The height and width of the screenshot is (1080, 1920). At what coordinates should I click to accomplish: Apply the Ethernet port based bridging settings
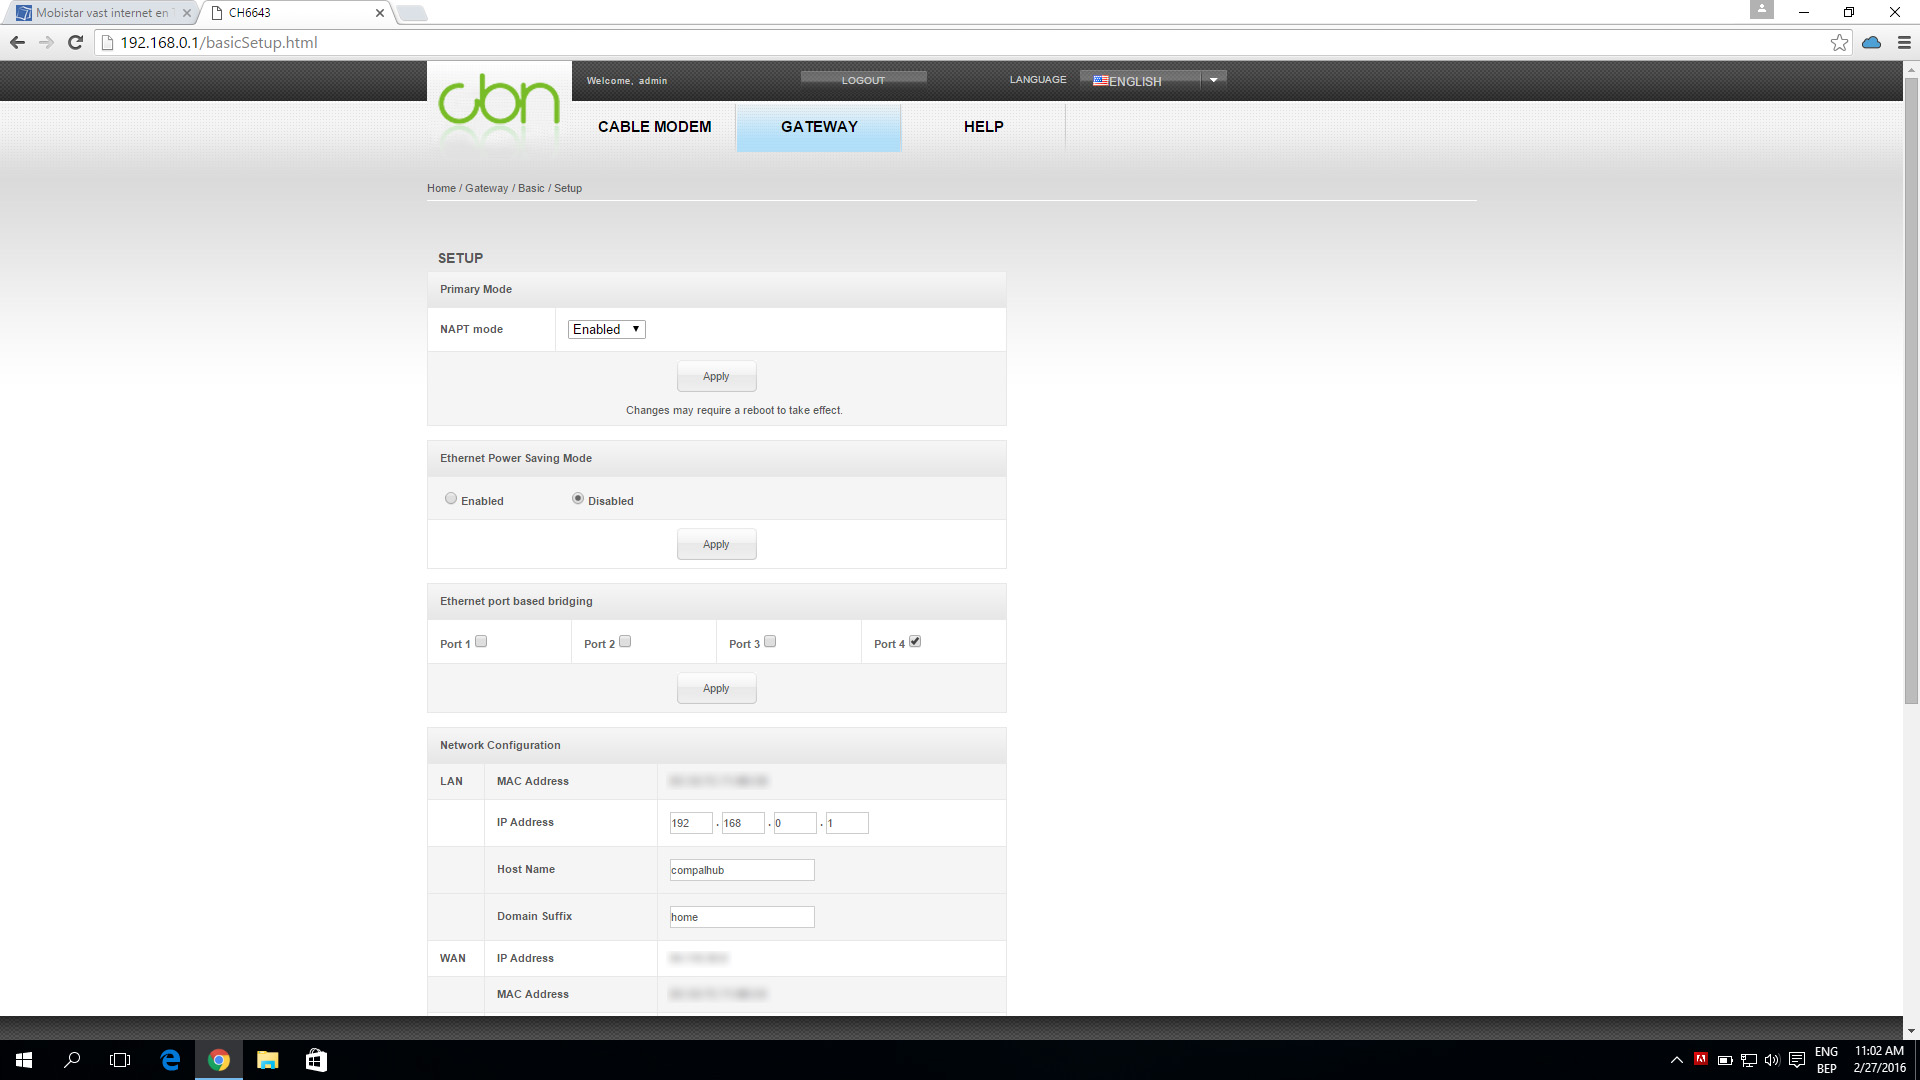click(716, 689)
